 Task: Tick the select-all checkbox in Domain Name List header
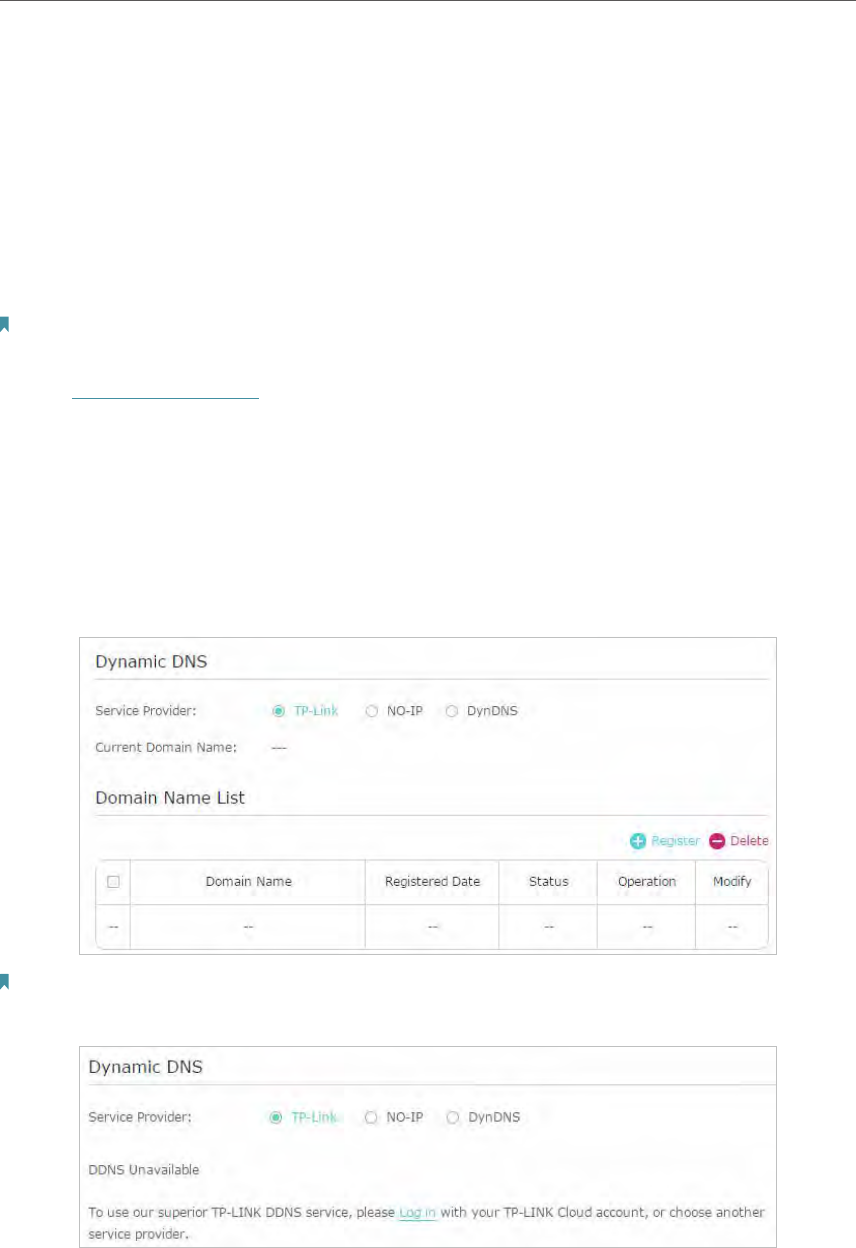tap(113, 882)
